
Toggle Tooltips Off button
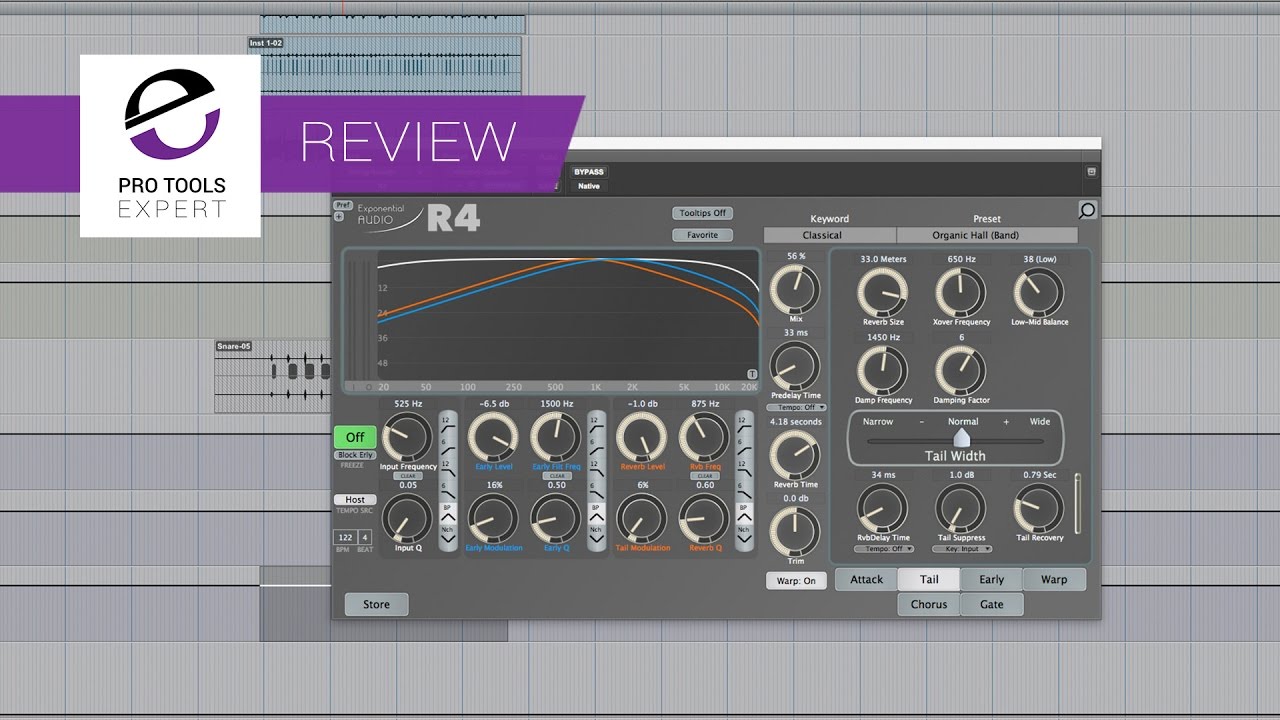pos(702,213)
